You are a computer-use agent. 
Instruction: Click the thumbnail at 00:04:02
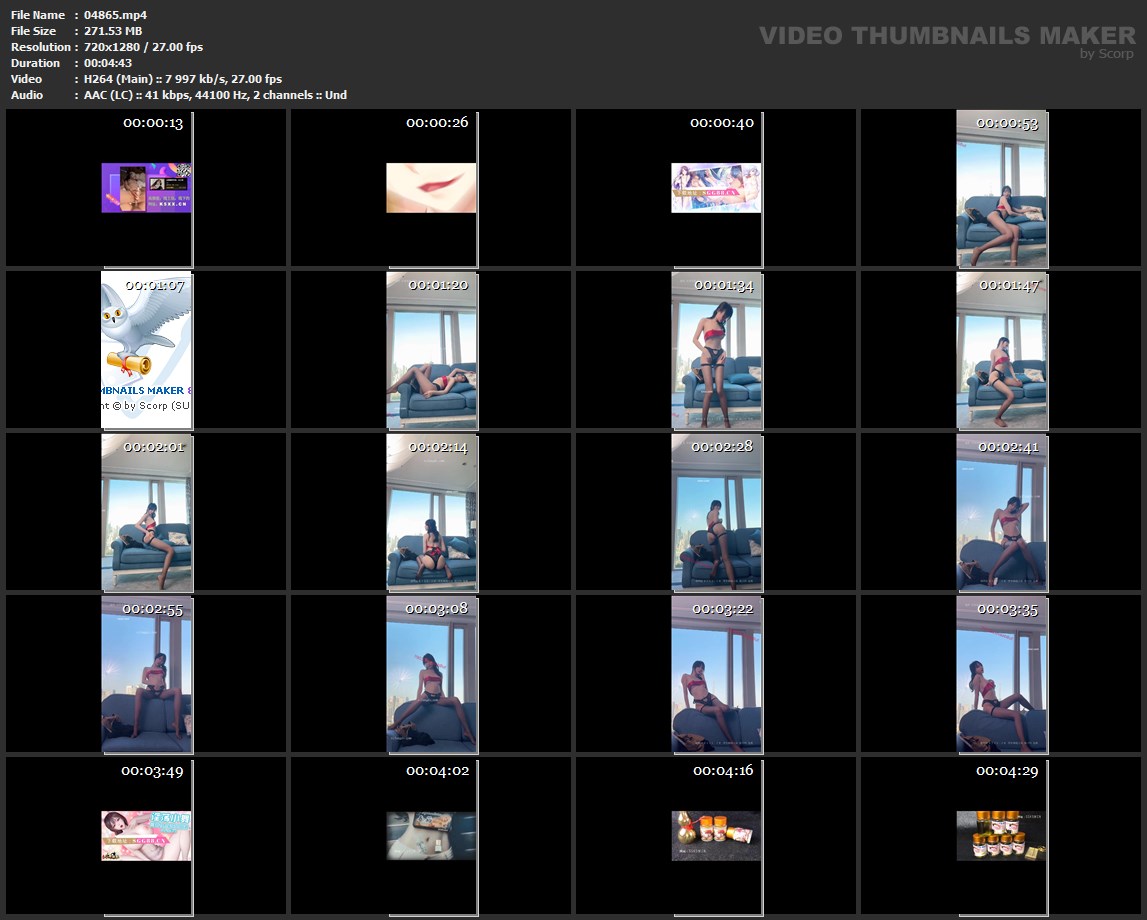(431, 836)
